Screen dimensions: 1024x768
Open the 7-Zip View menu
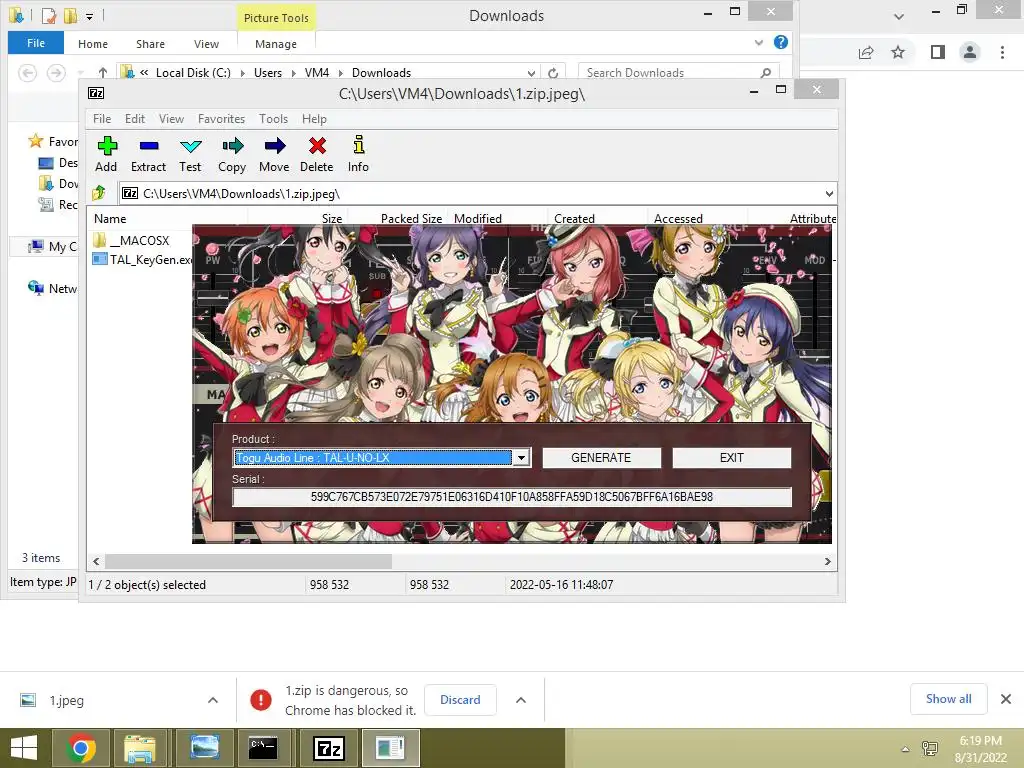click(171, 119)
